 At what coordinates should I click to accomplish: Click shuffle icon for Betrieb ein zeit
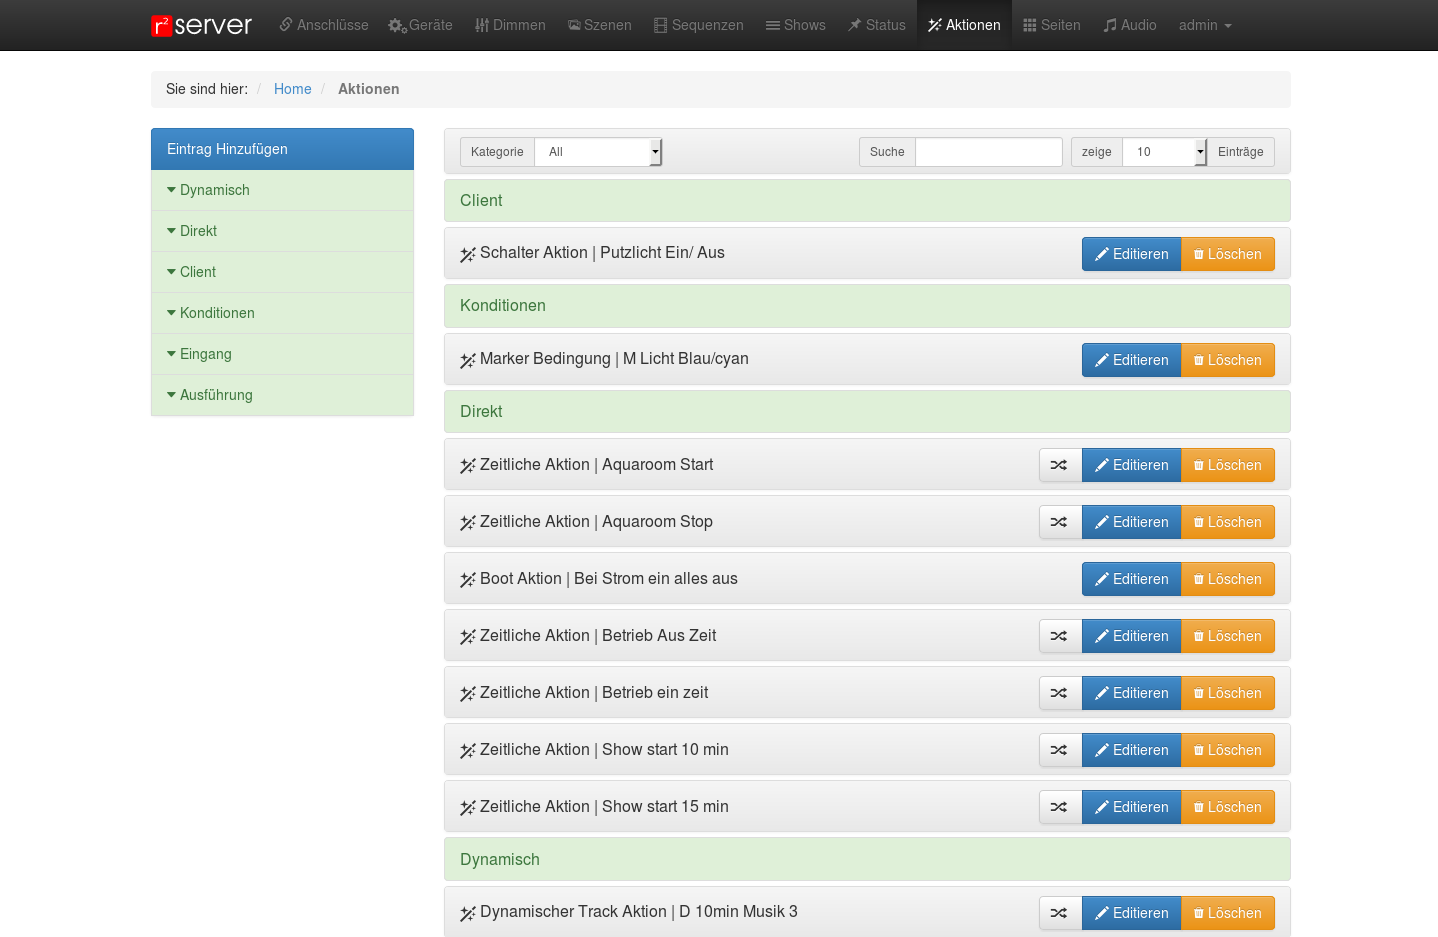(1059, 693)
